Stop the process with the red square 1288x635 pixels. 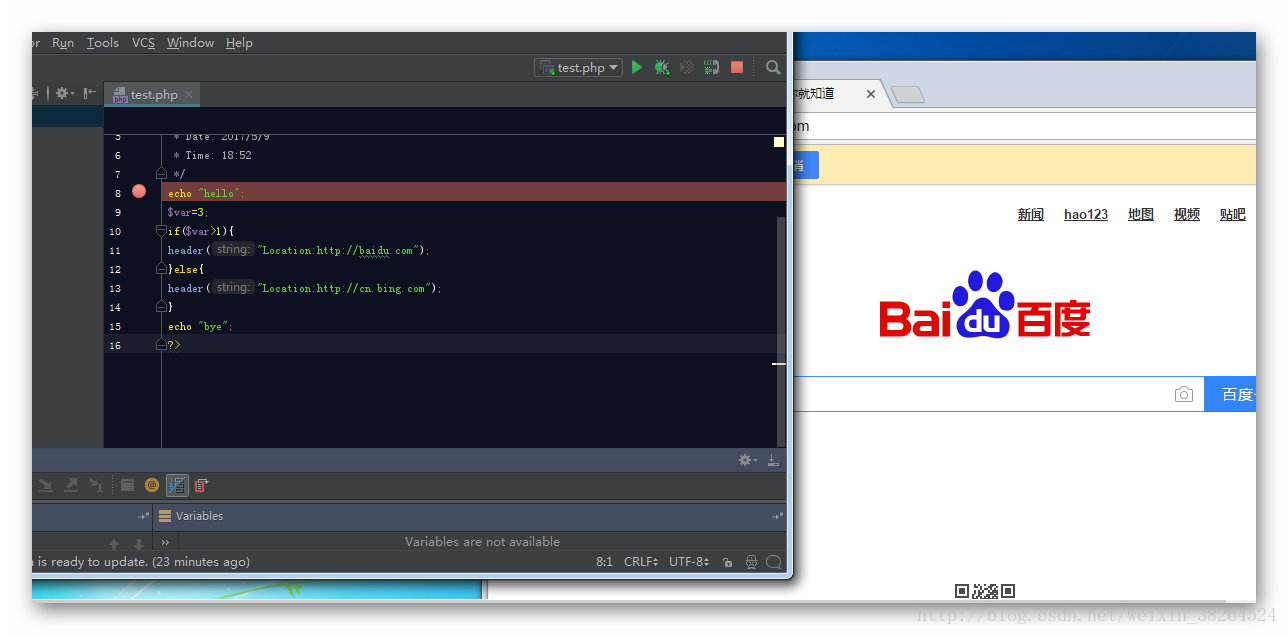pos(737,67)
